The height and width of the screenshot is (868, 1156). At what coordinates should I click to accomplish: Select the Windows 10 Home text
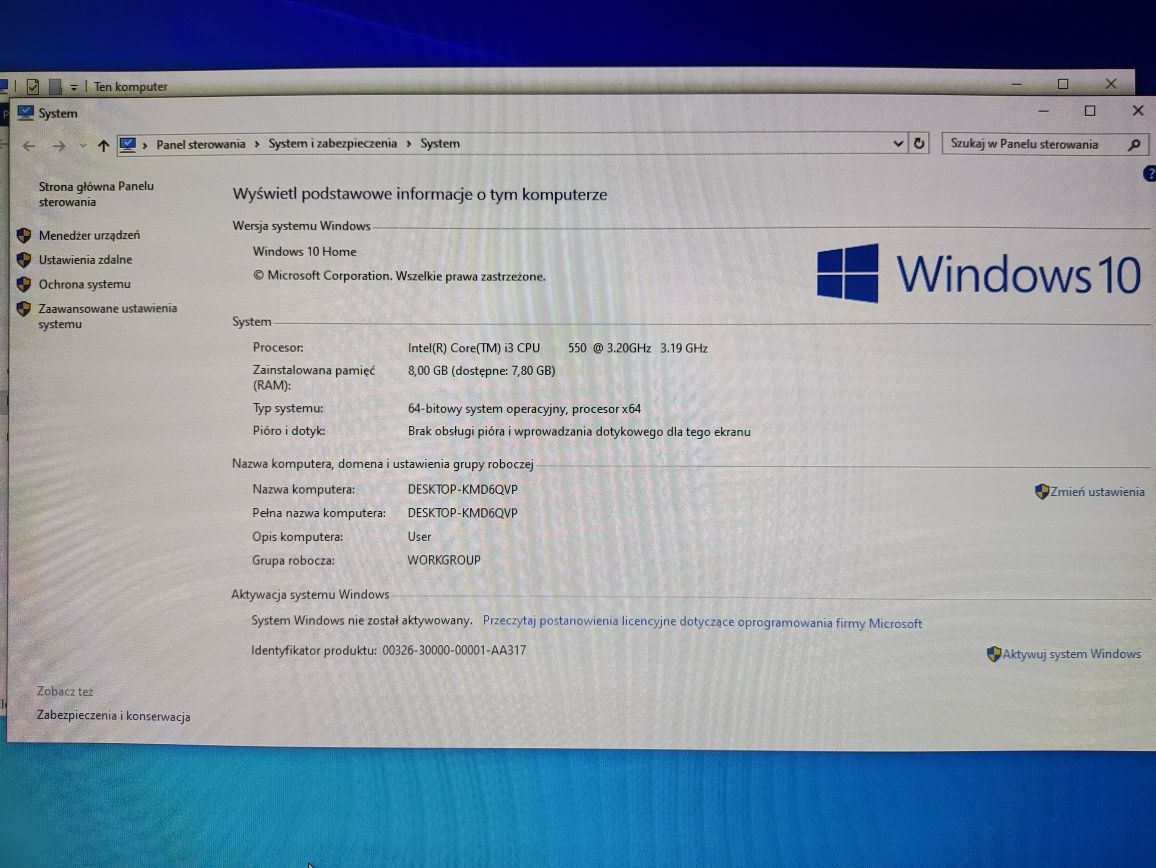click(304, 251)
